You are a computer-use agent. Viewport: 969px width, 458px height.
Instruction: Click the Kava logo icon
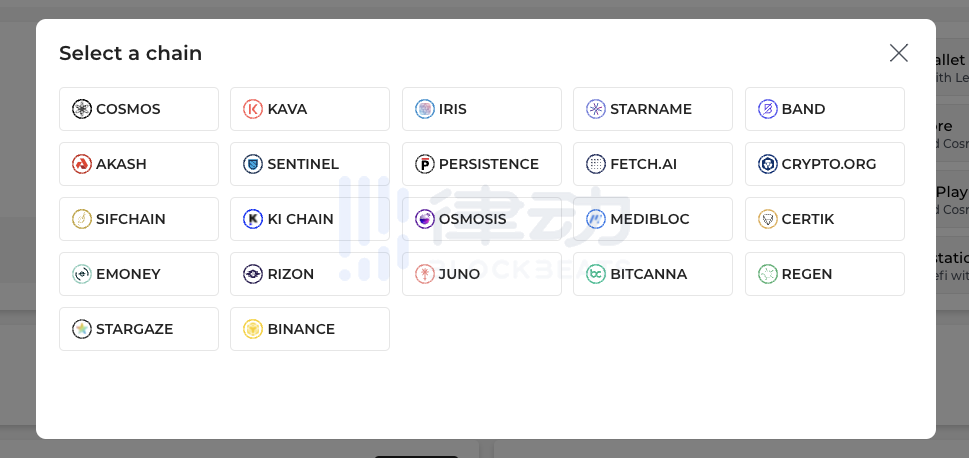[253, 109]
